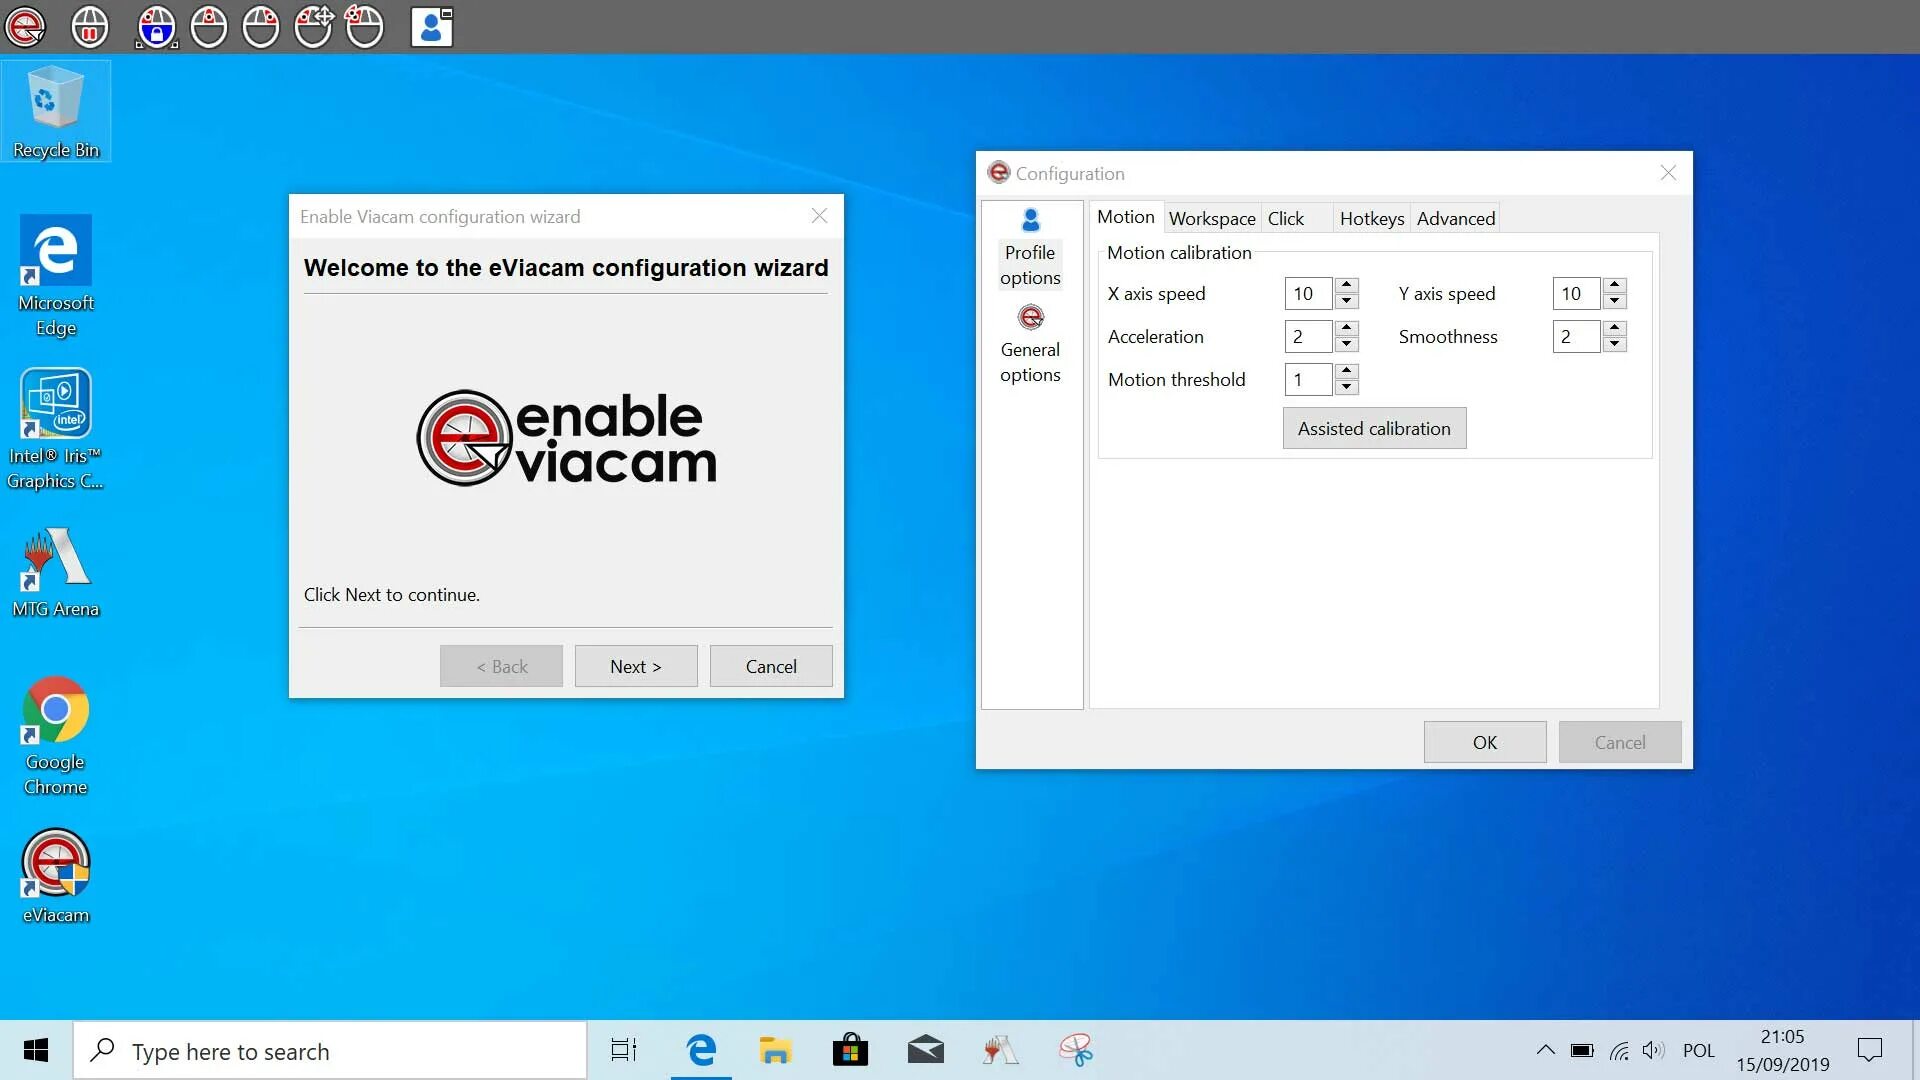Select the drag click mouse icon

click(313, 26)
